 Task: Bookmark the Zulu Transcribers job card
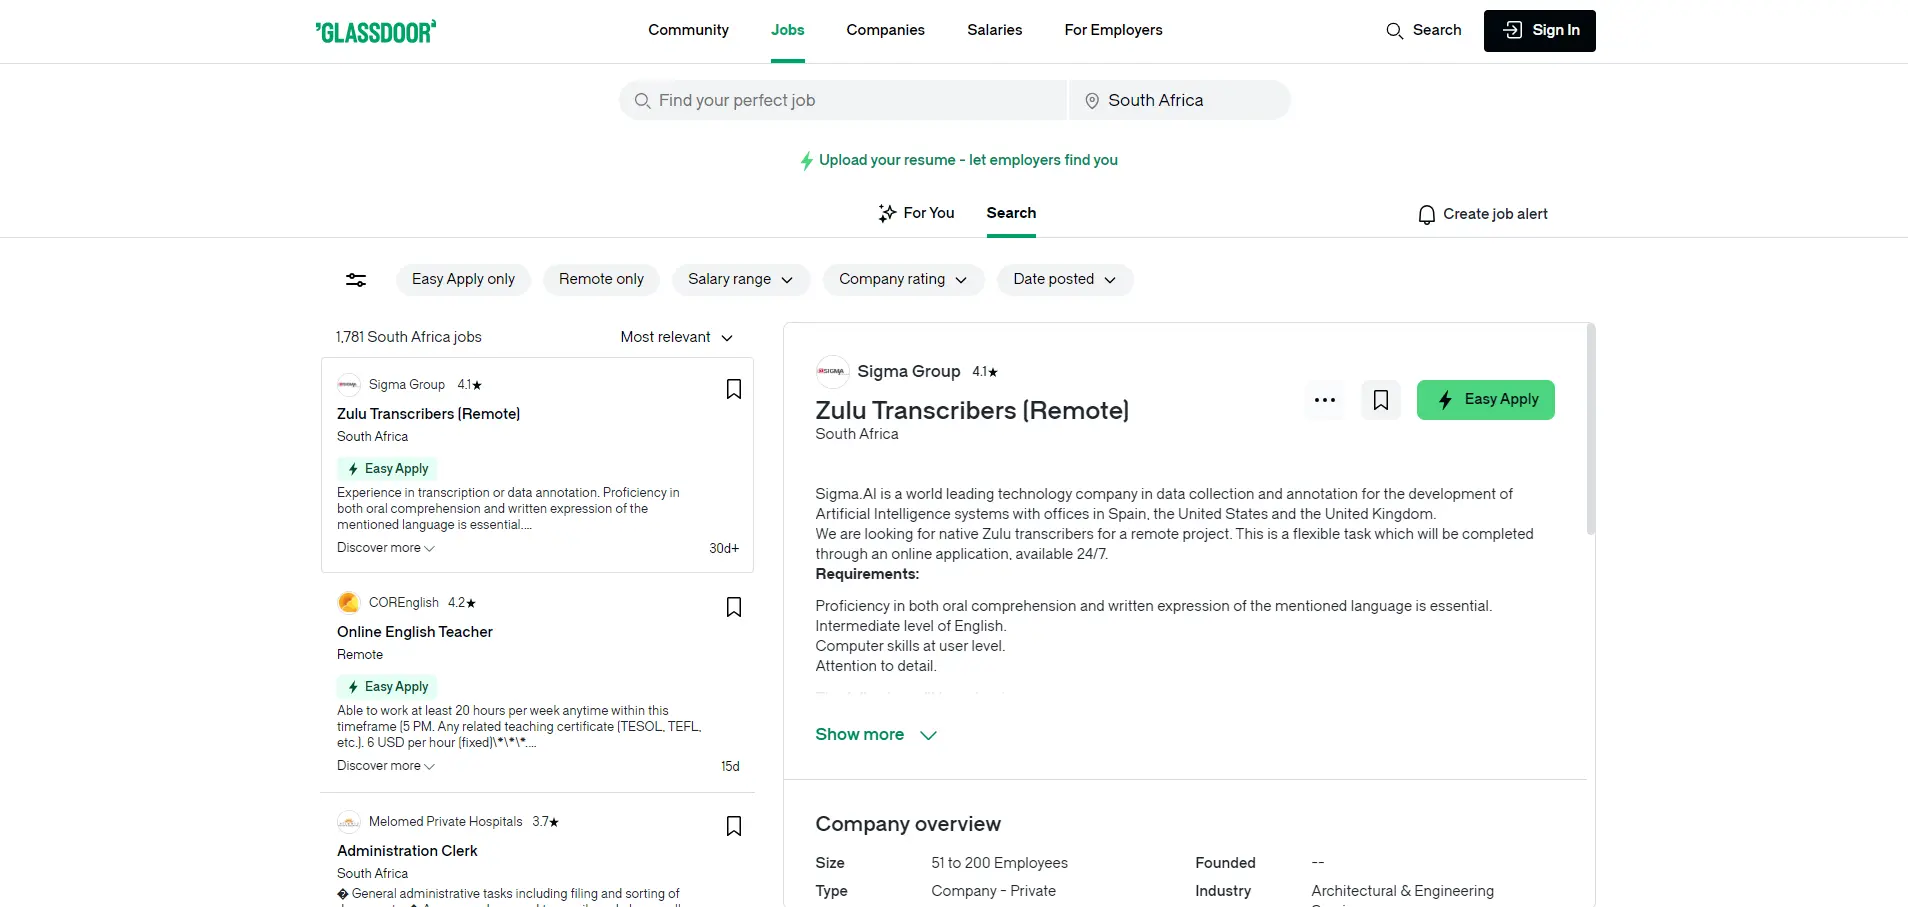[733, 389]
